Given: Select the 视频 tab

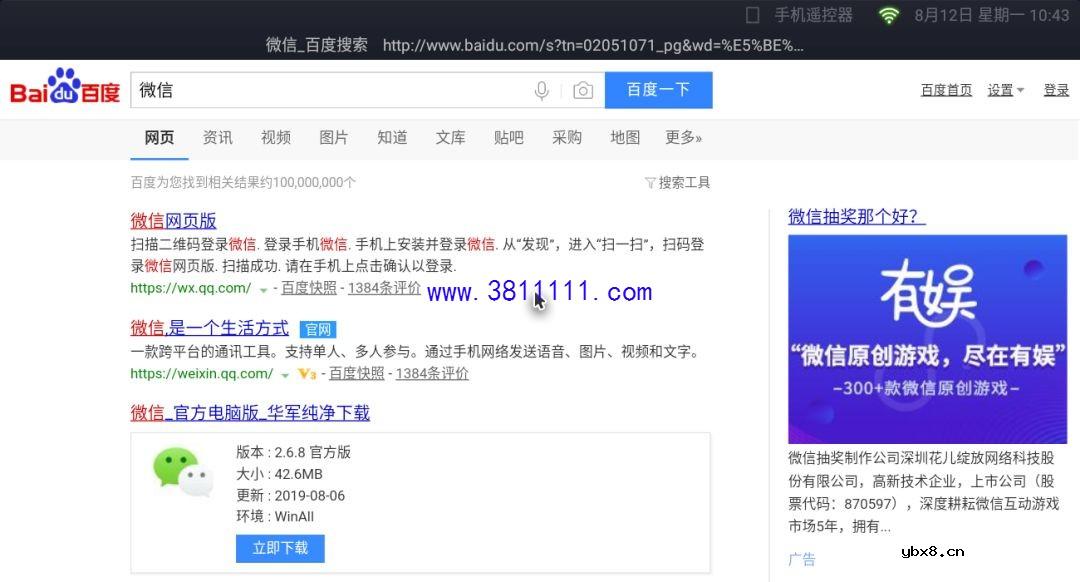Looking at the screenshot, I should point(275,138).
